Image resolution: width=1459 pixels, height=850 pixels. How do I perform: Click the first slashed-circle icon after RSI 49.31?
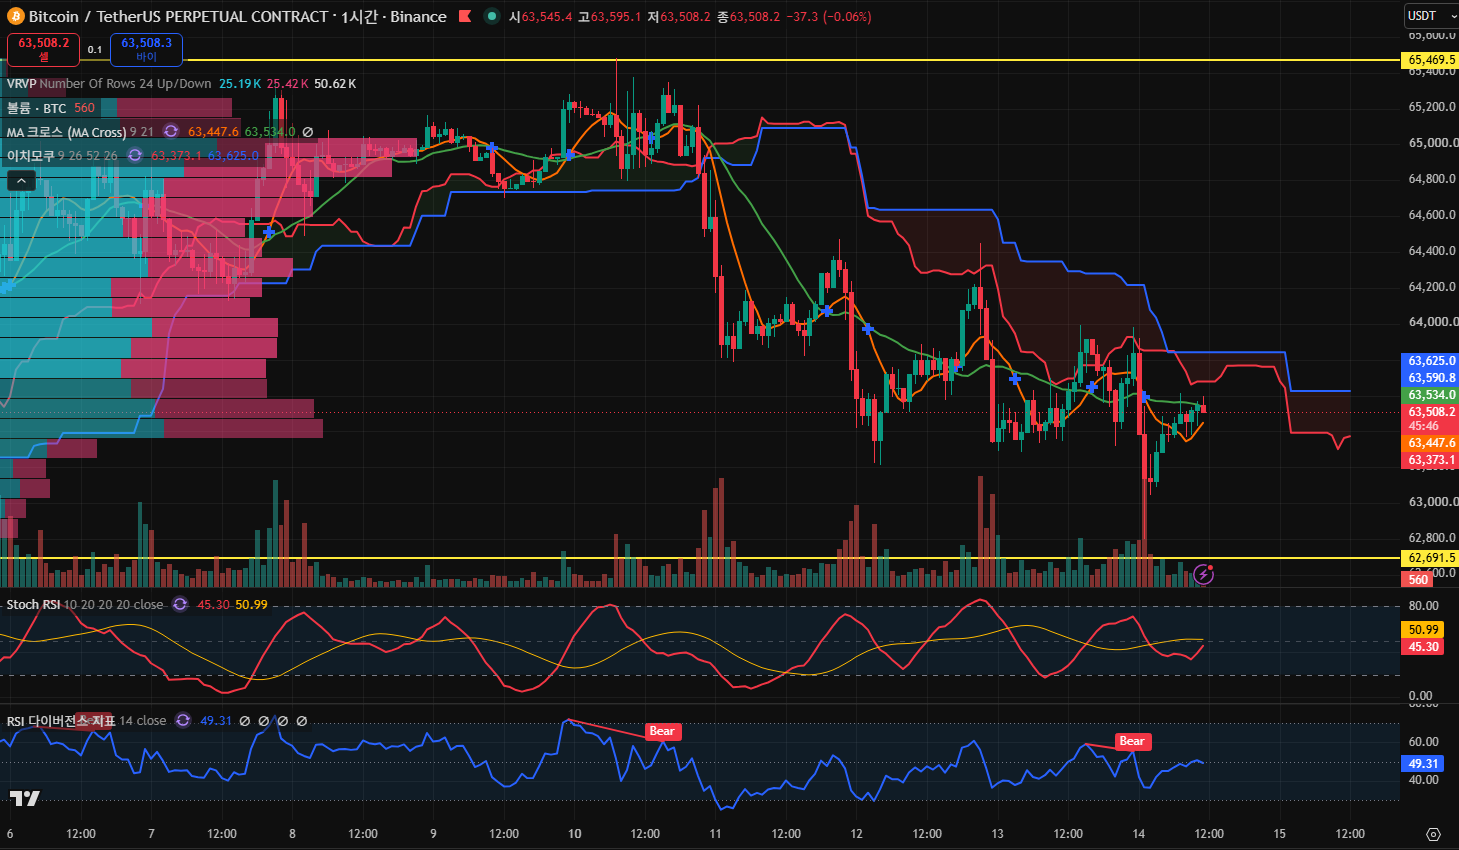click(245, 721)
